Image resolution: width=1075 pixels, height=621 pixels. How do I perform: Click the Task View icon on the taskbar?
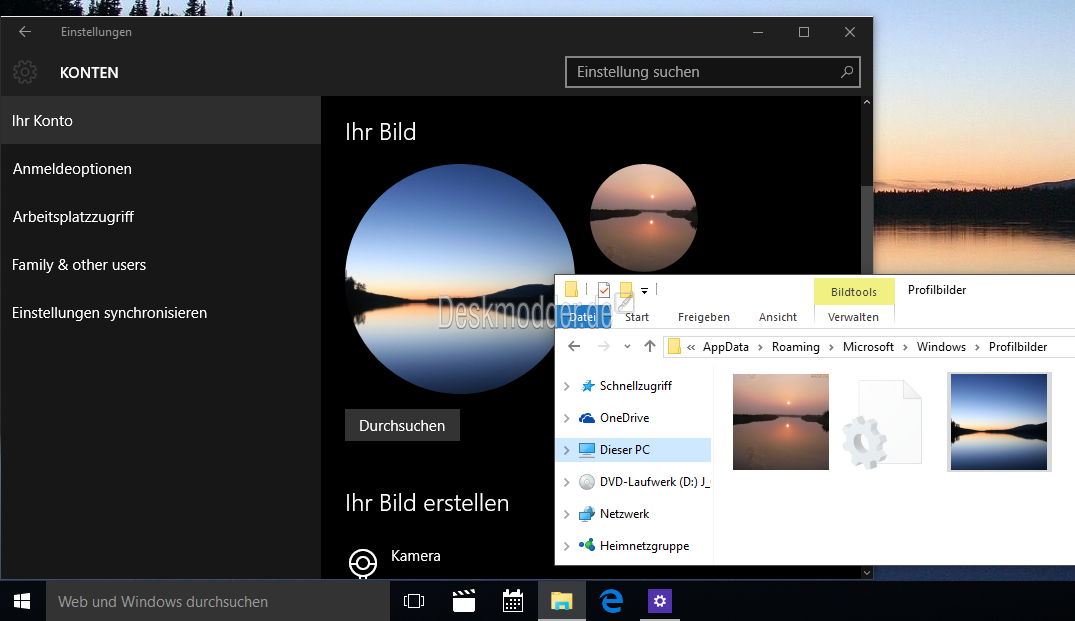click(414, 601)
